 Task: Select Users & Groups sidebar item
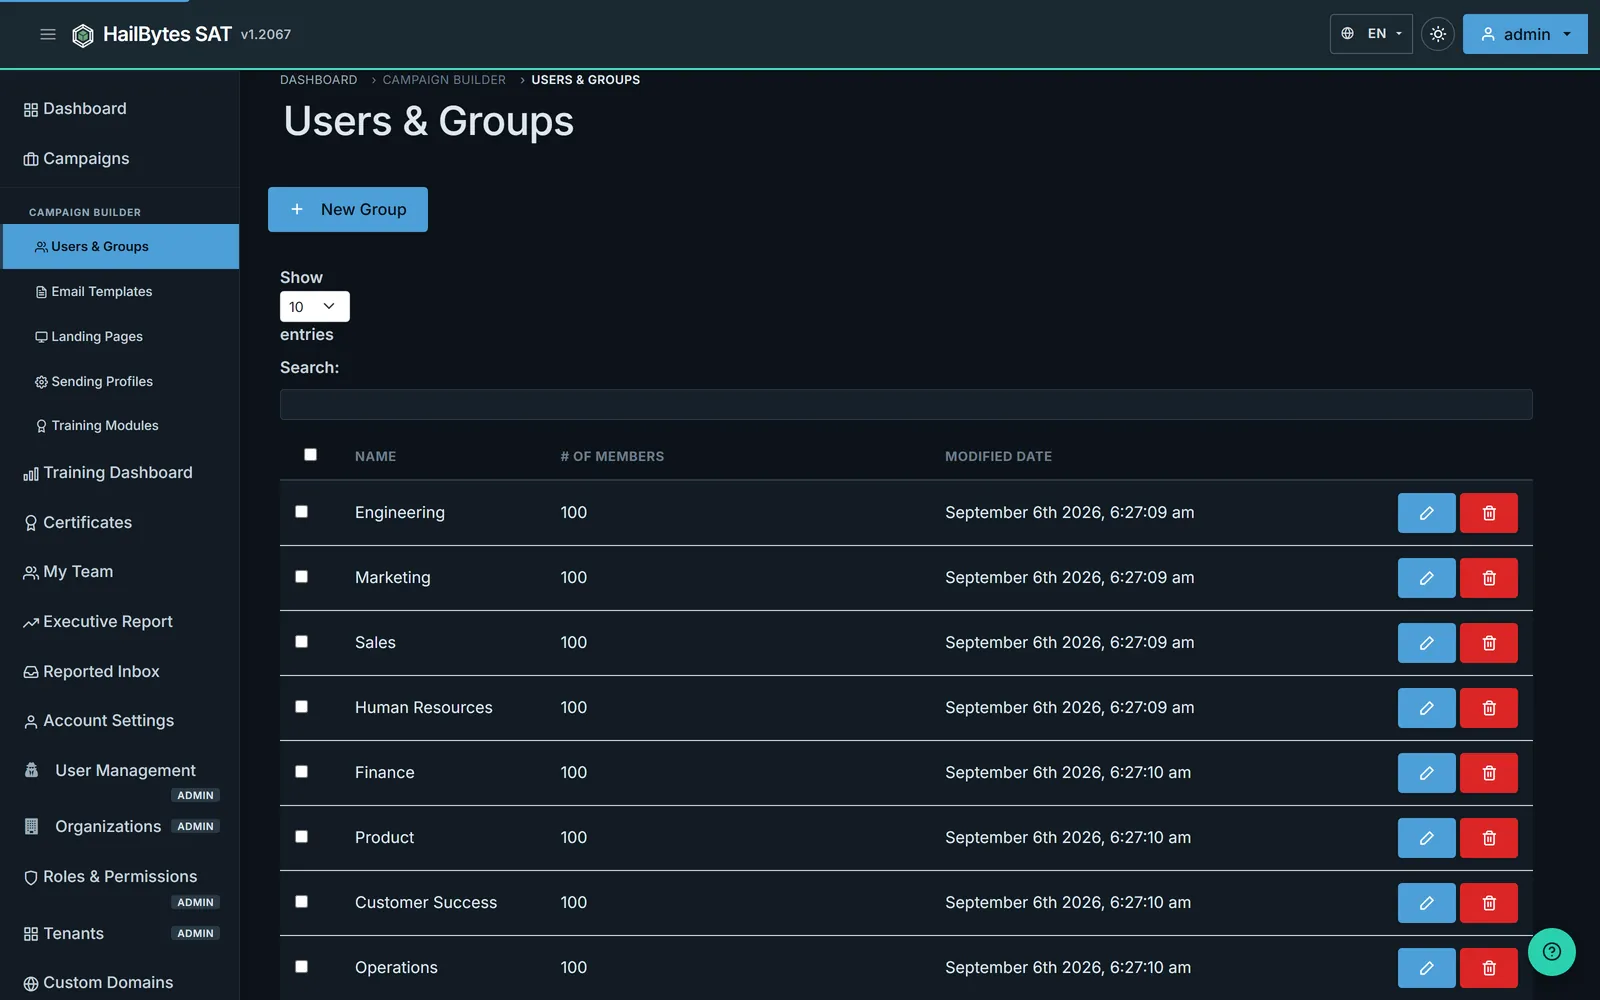pyautogui.click(x=121, y=247)
